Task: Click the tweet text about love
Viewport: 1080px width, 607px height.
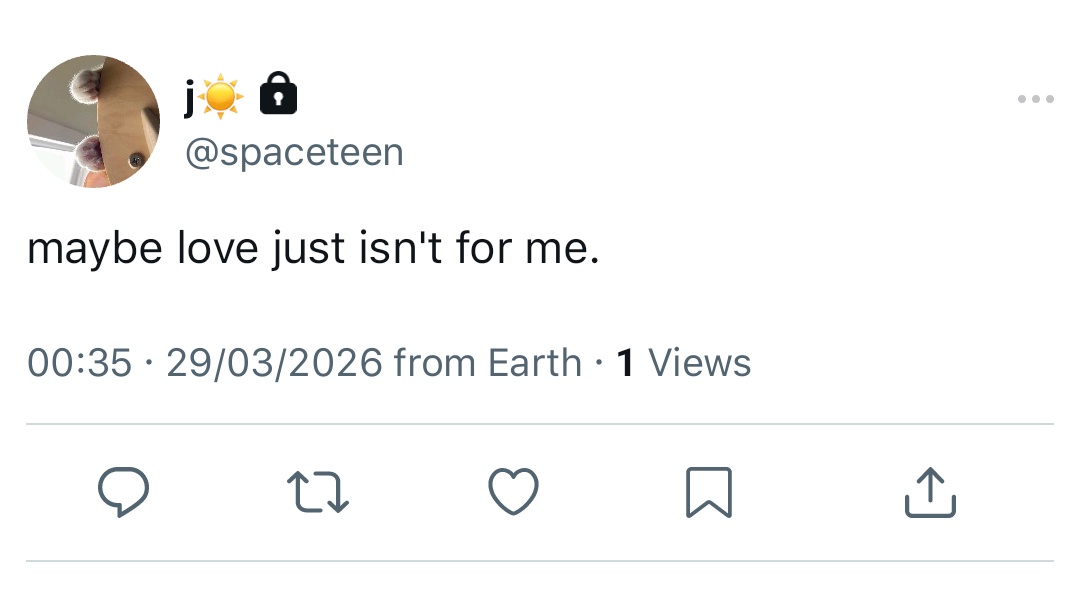Action: point(313,248)
